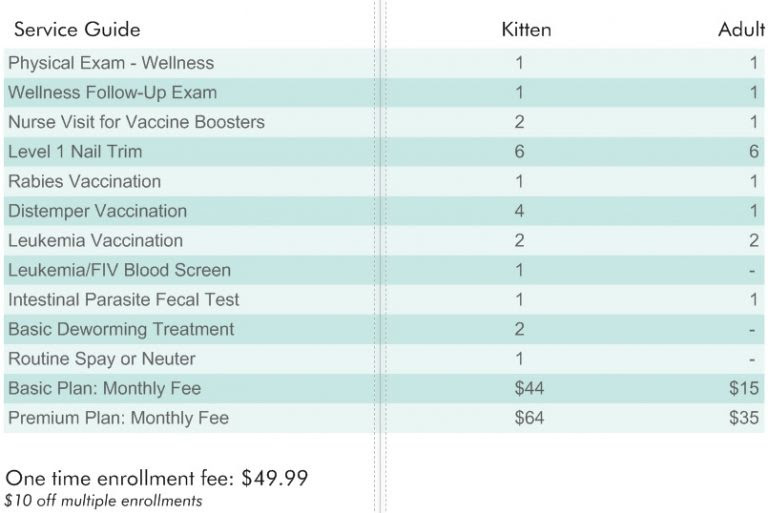Select the Leukemia/FIV Blood Screen label
This screenshot has width=768, height=513.
click(120, 270)
